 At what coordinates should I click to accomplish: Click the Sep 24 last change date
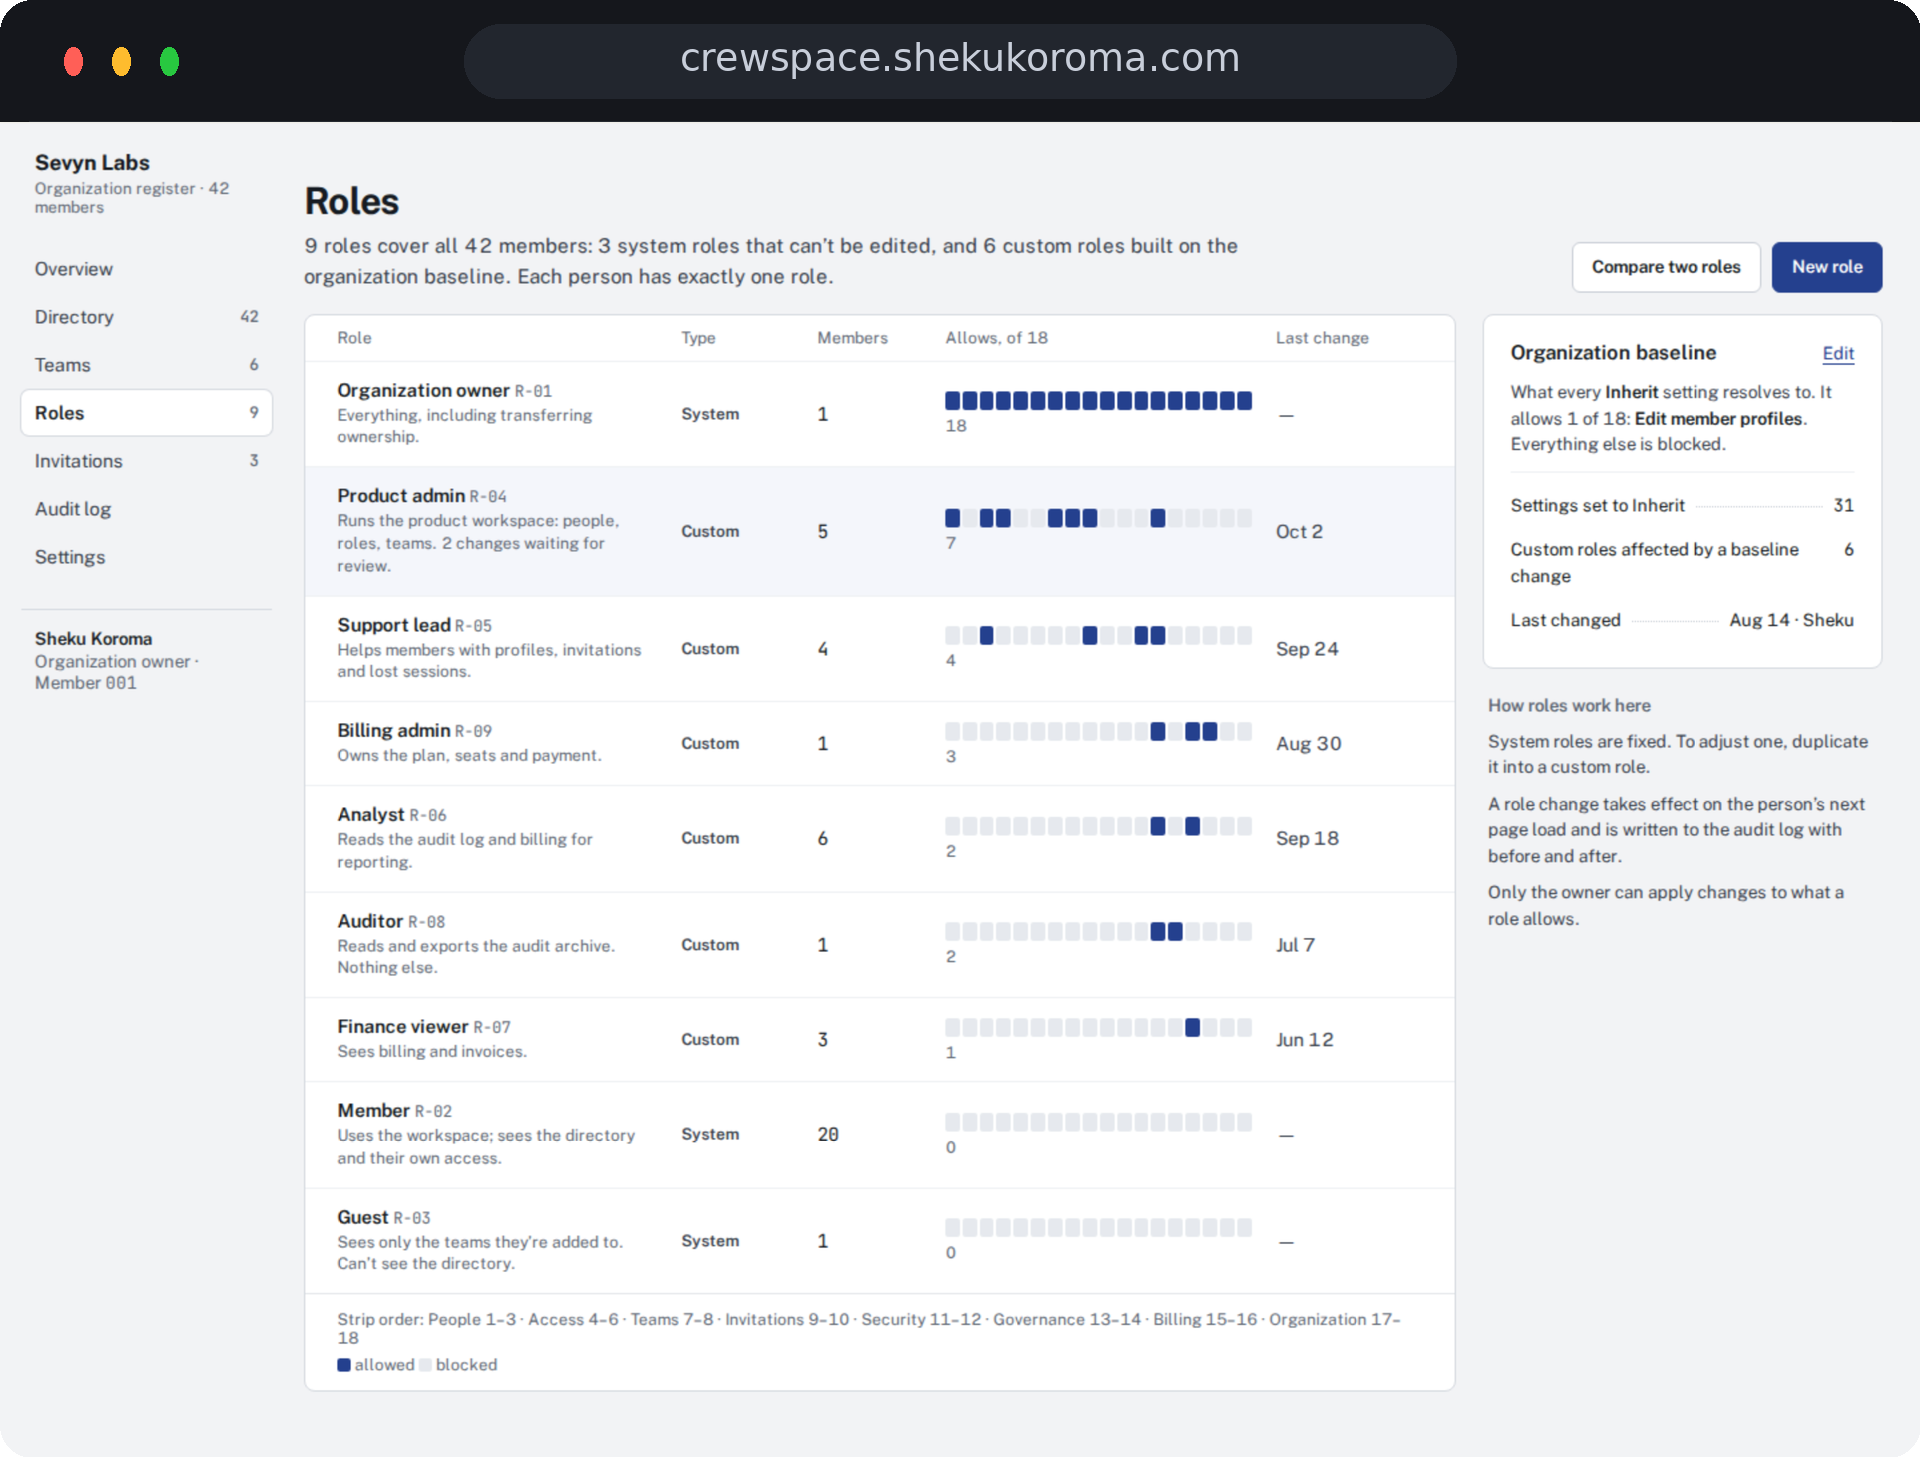point(1307,649)
